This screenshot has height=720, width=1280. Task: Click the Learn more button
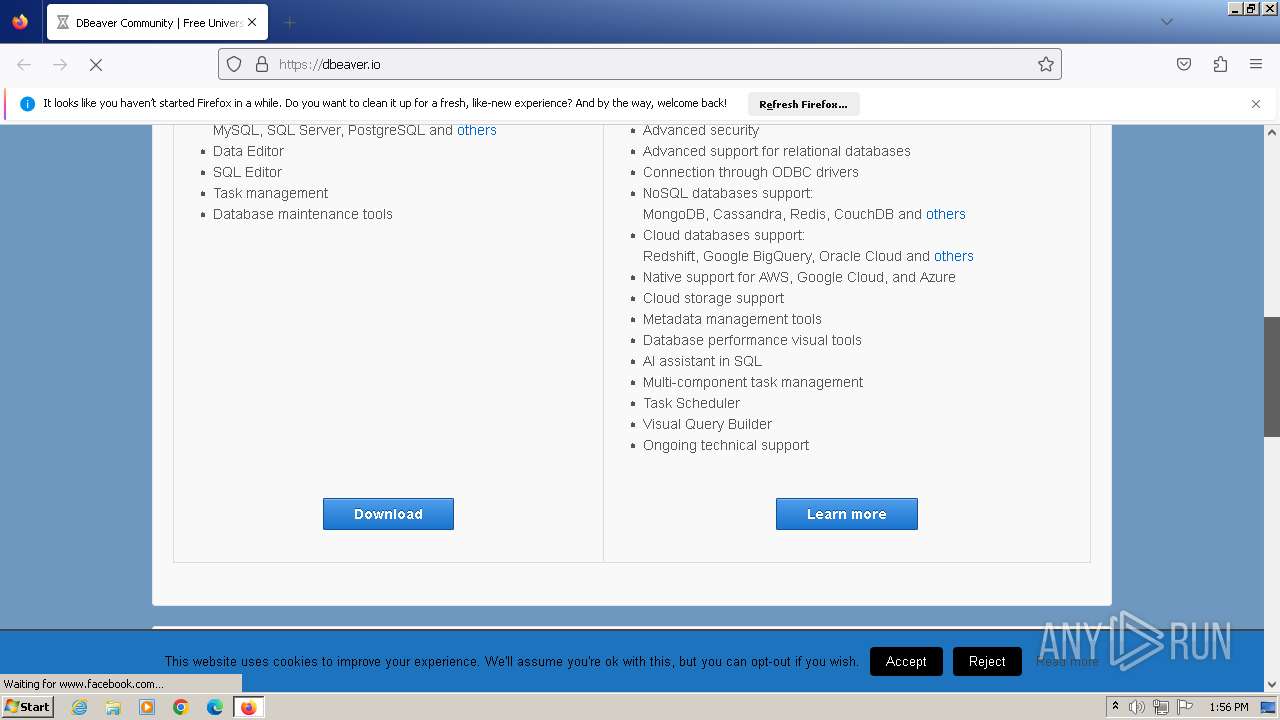[x=847, y=514]
